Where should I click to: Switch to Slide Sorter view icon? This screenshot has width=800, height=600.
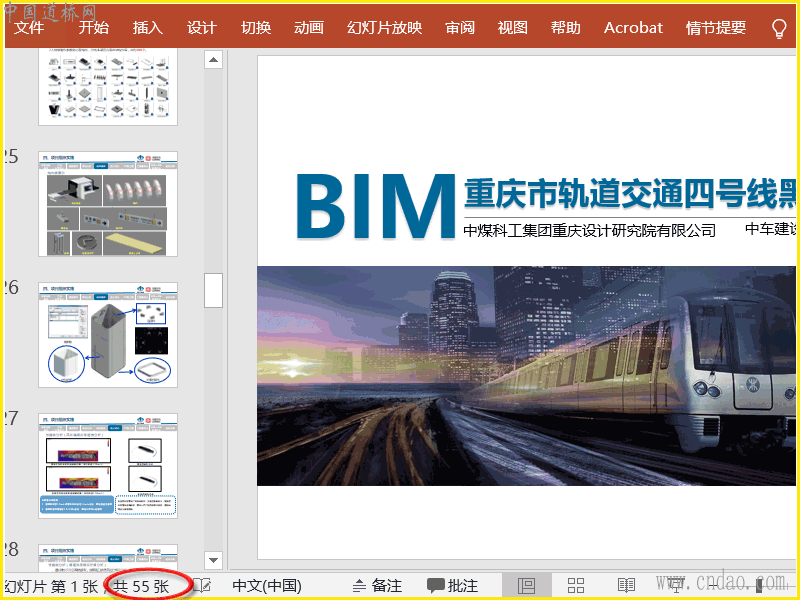(x=576, y=585)
